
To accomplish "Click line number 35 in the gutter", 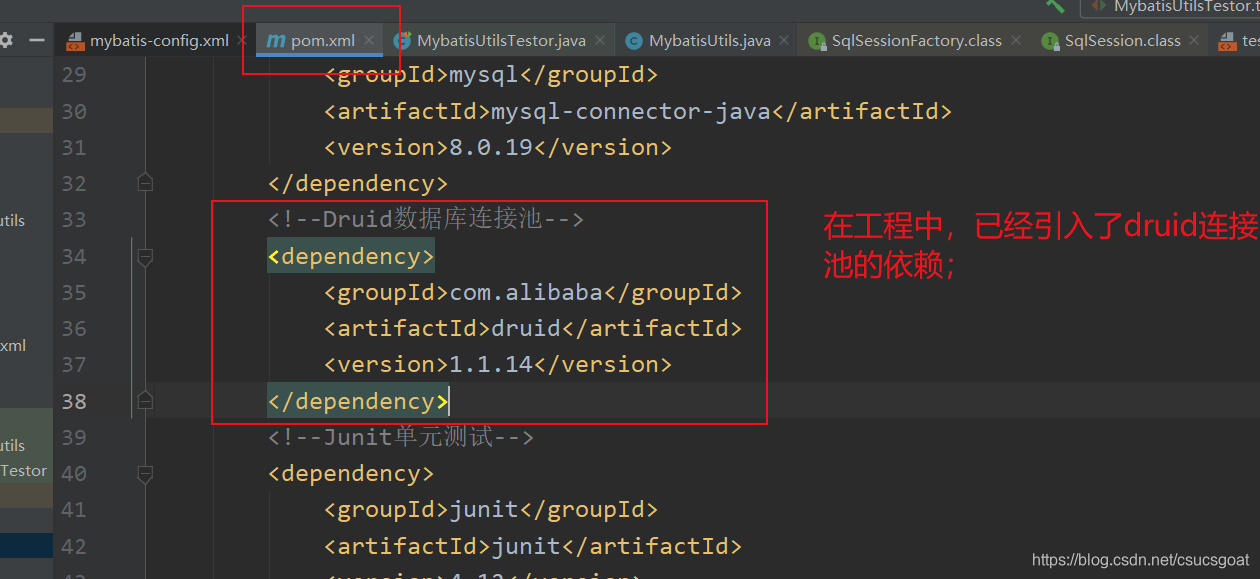I will tap(74, 293).
